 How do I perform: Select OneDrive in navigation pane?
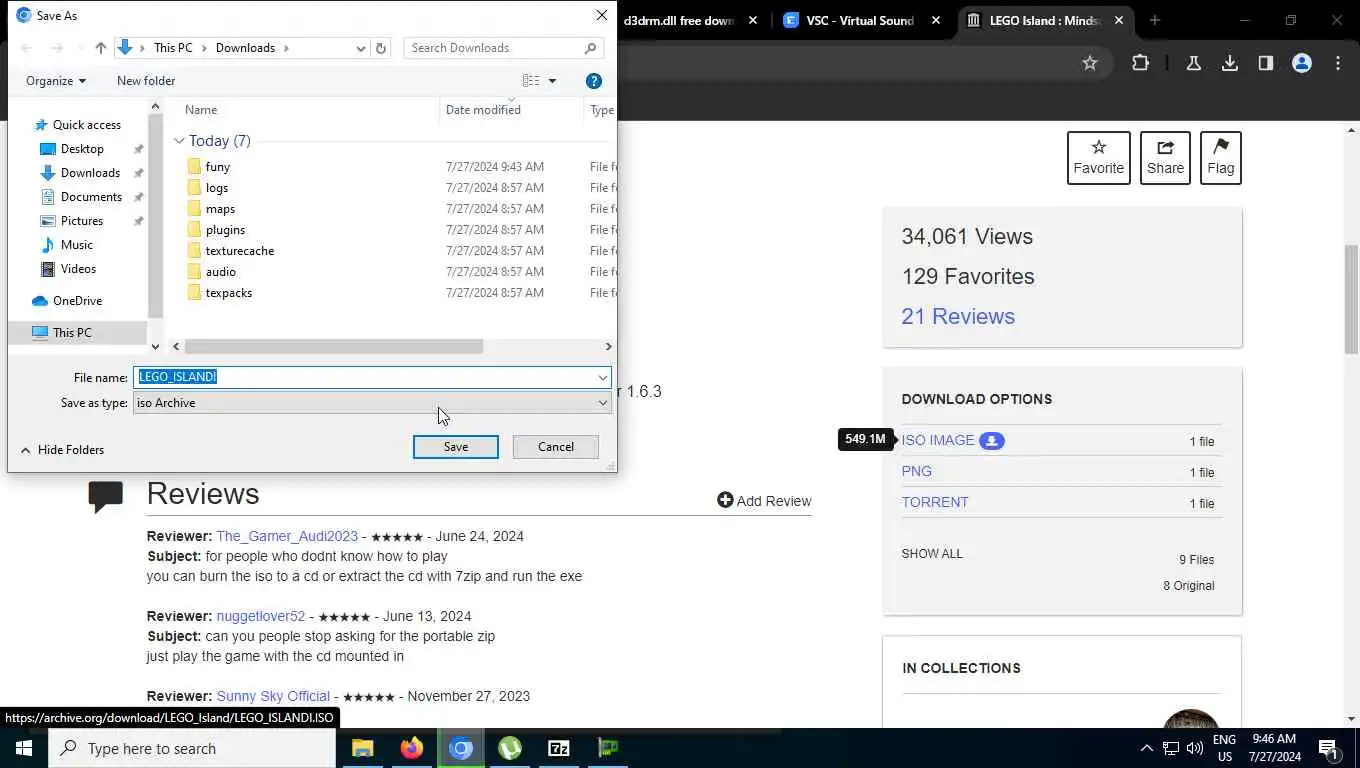click(x=77, y=301)
